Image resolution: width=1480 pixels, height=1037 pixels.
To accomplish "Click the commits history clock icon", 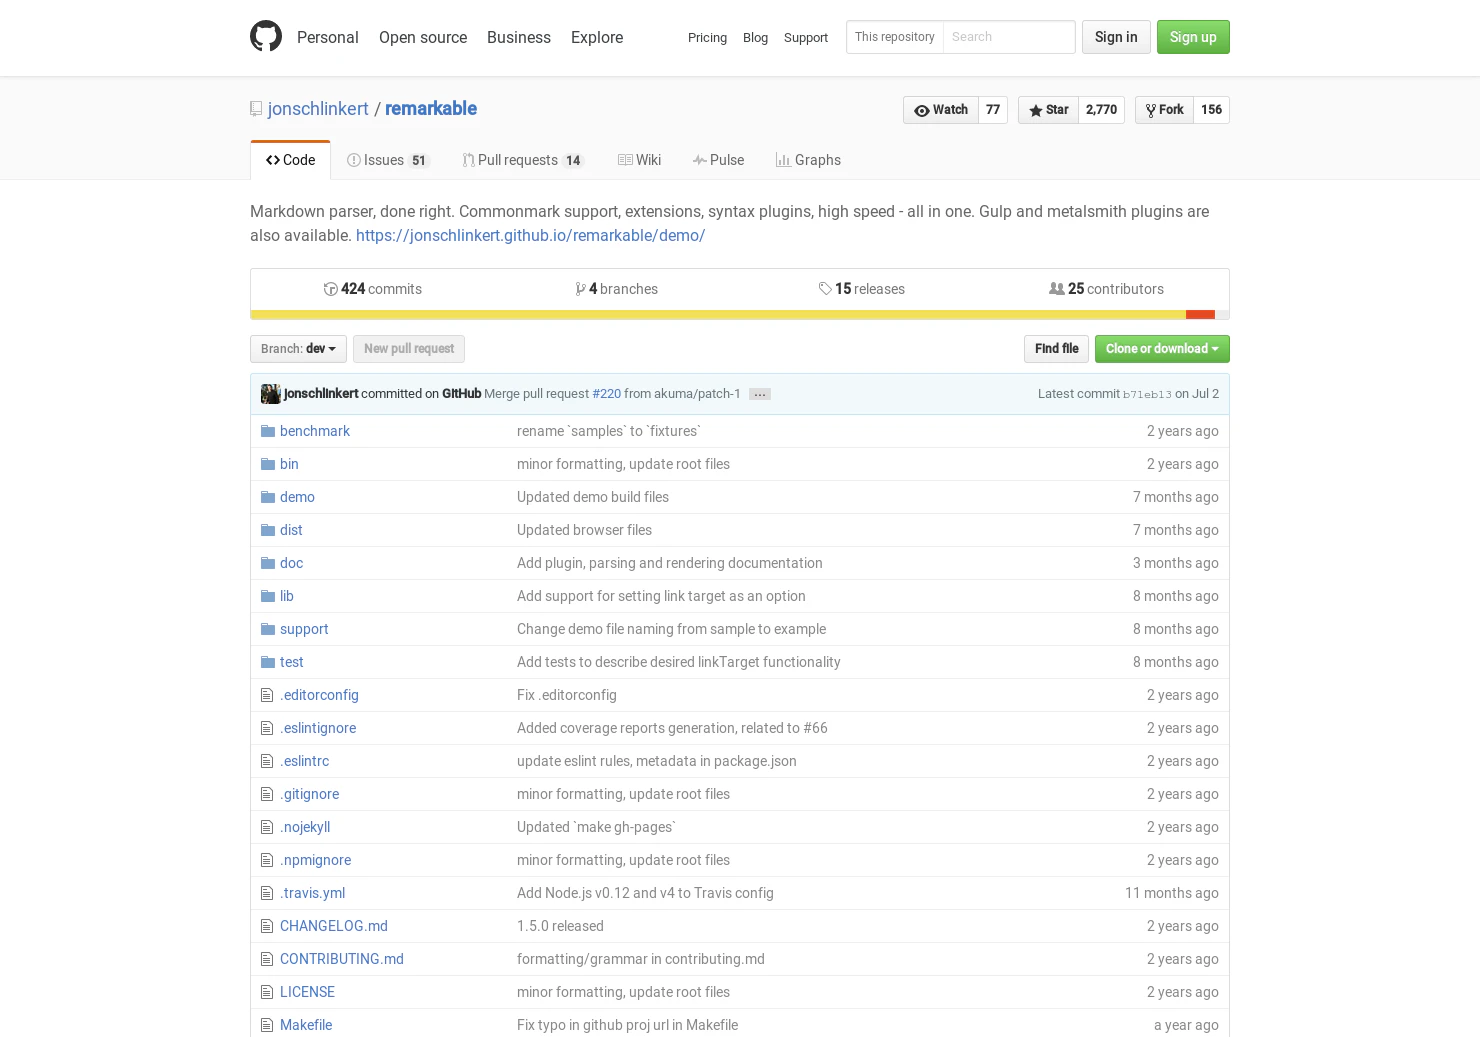I will [330, 289].
